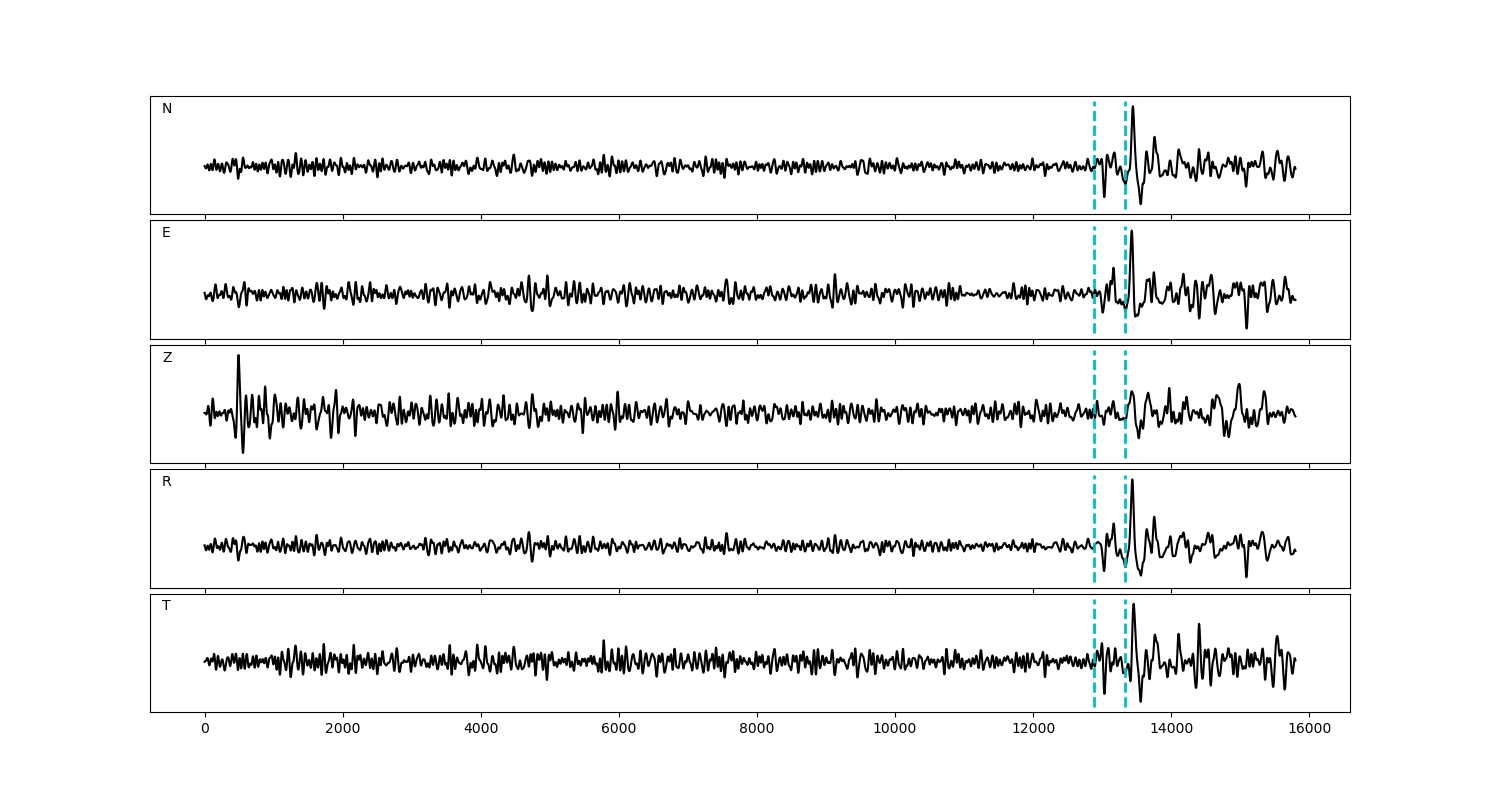Click the N label in top panel
The image size is (1500, 800).
click(167, 109)
